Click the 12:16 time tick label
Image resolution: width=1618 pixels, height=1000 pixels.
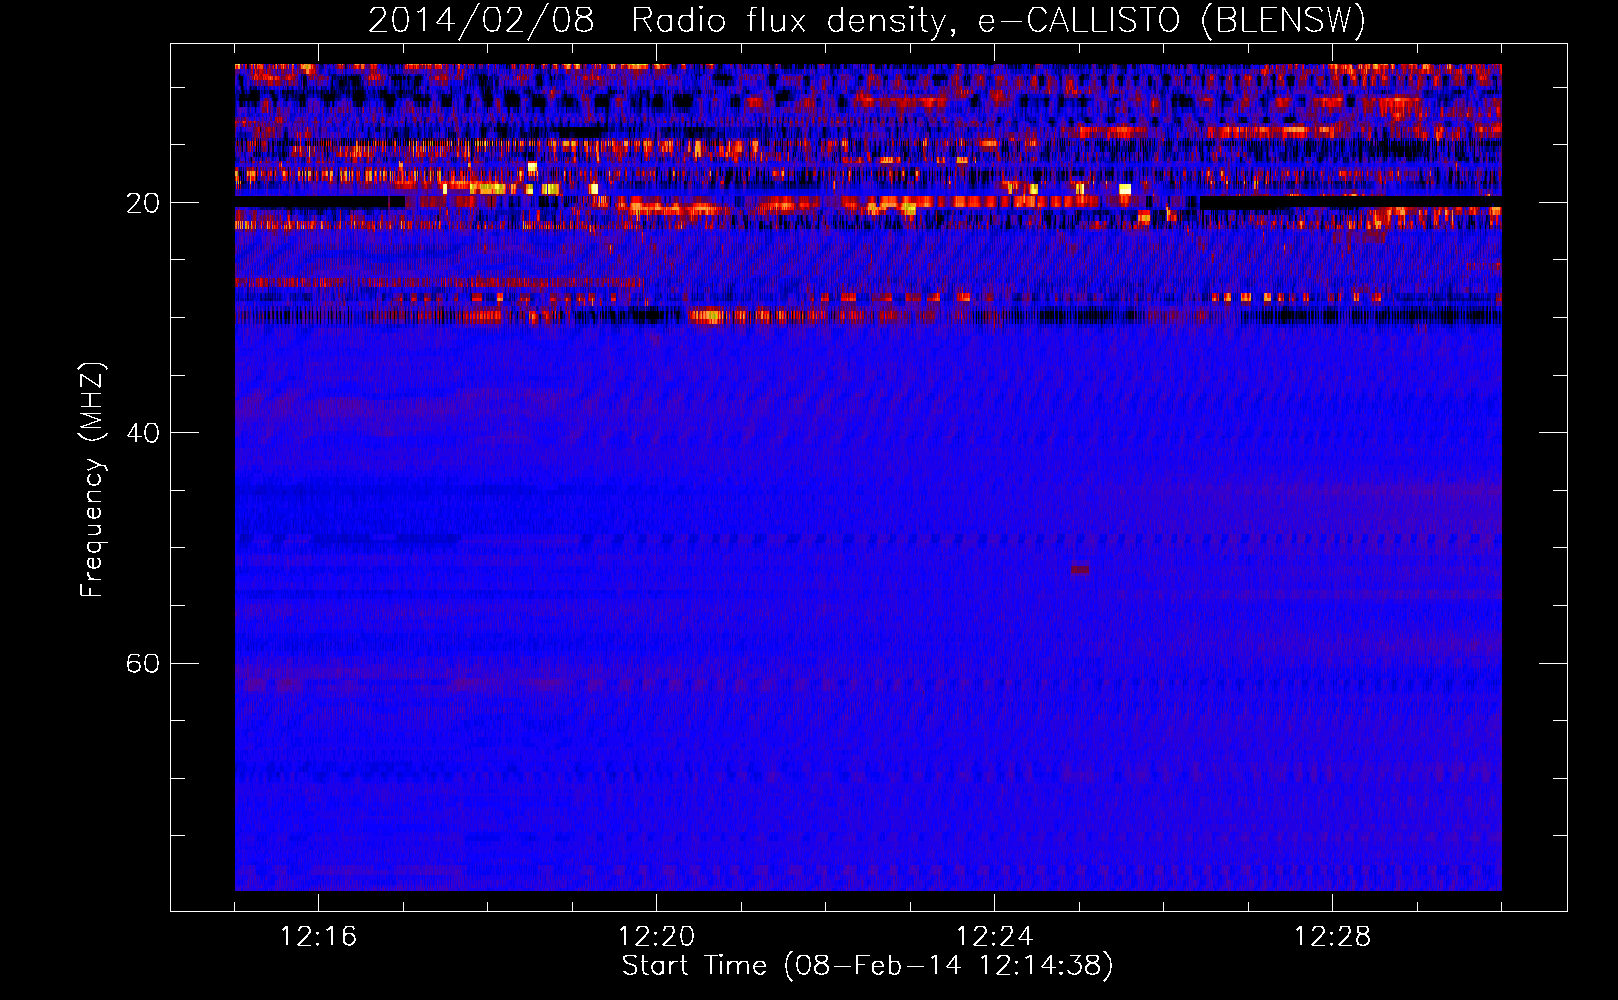[x=318, y=937]
